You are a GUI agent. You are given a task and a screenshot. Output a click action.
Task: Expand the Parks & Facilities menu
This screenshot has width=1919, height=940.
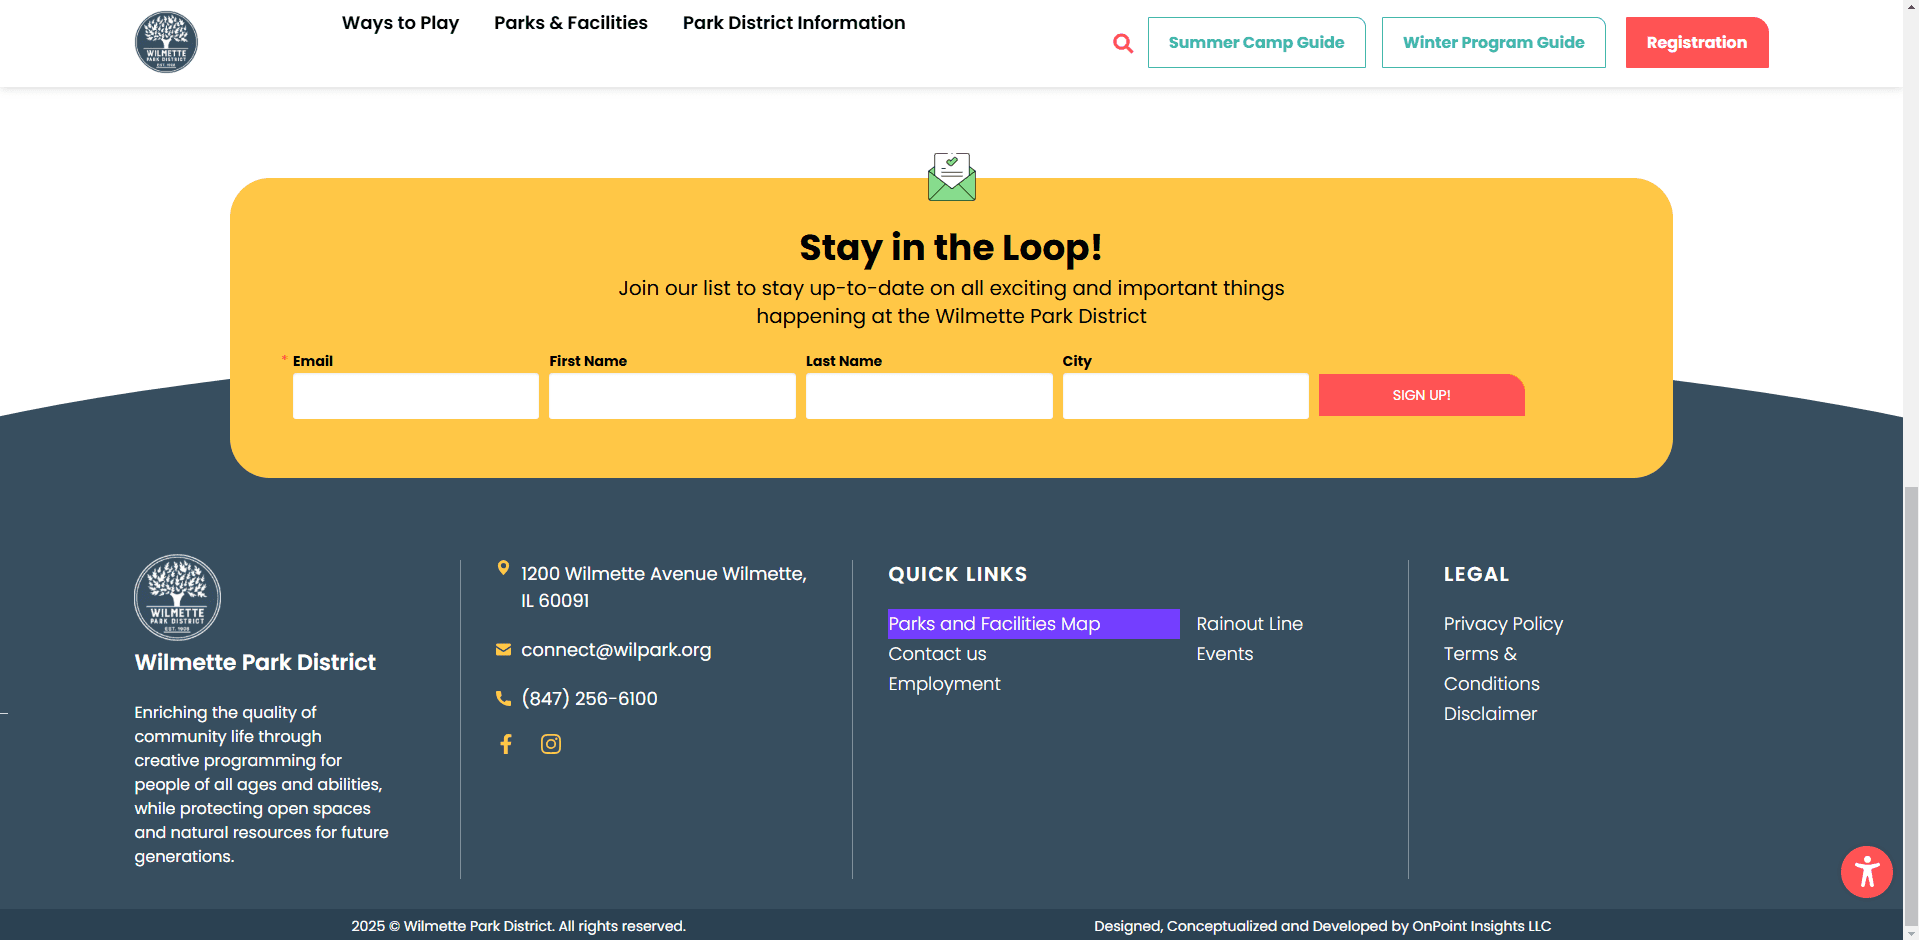570,23
